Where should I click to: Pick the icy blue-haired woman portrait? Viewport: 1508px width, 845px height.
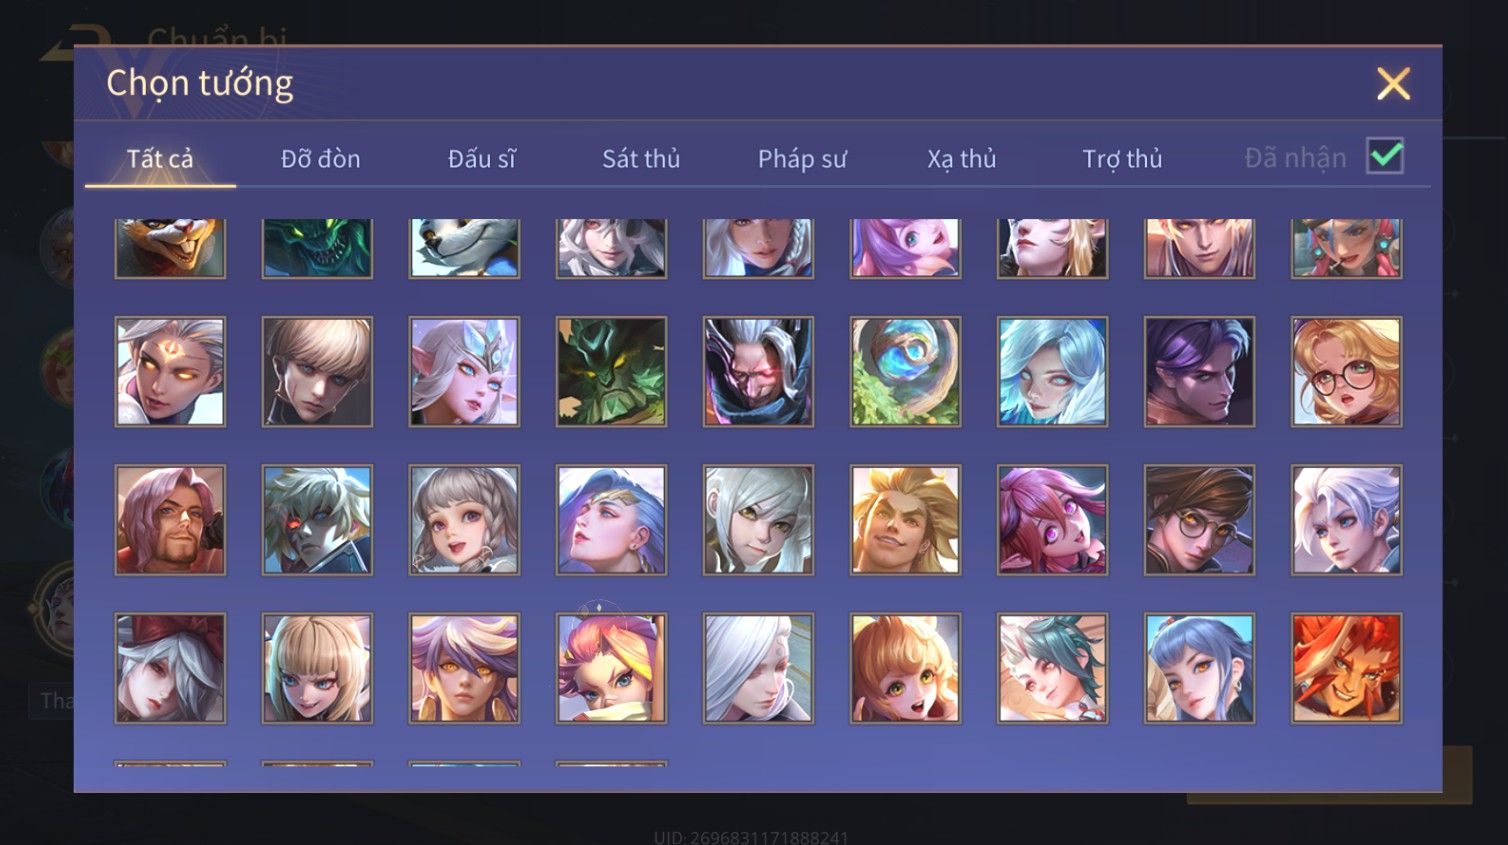[1052, 372]
